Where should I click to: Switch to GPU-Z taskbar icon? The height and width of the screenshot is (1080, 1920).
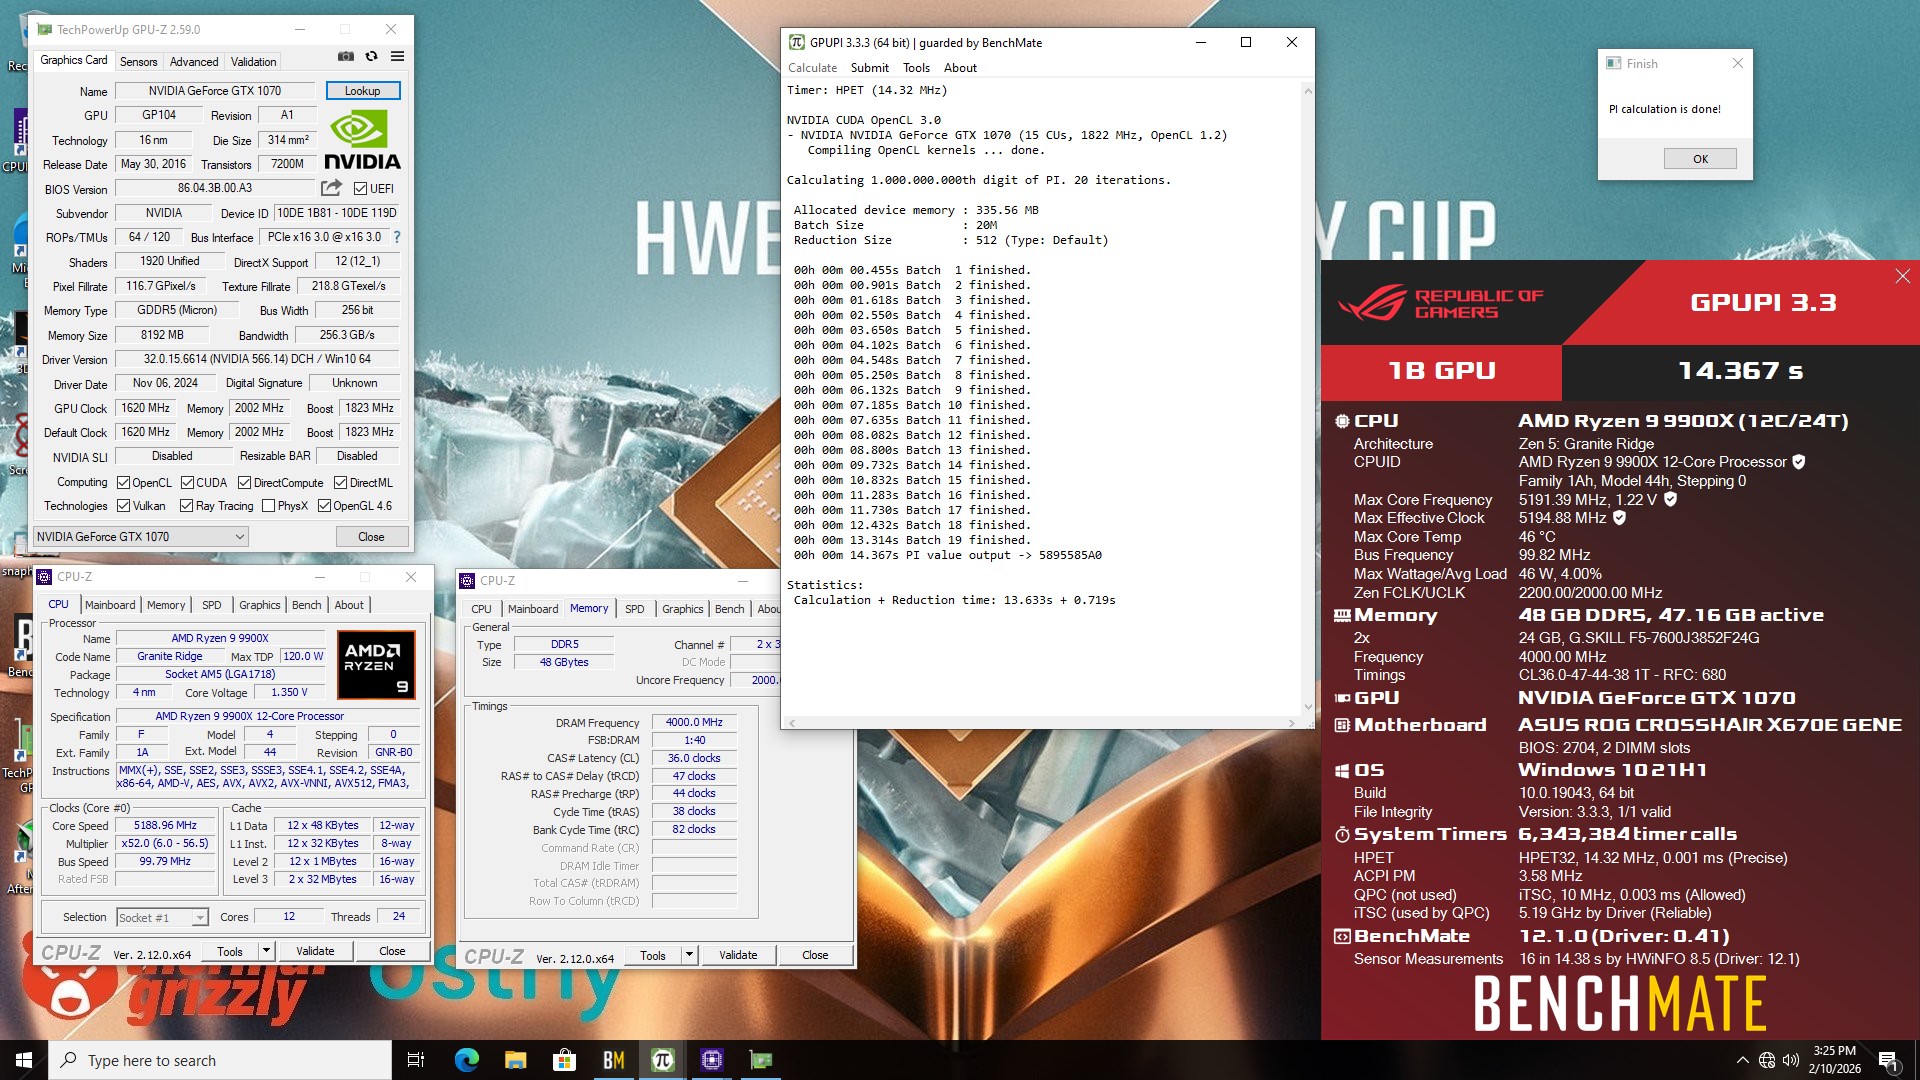760,1060
